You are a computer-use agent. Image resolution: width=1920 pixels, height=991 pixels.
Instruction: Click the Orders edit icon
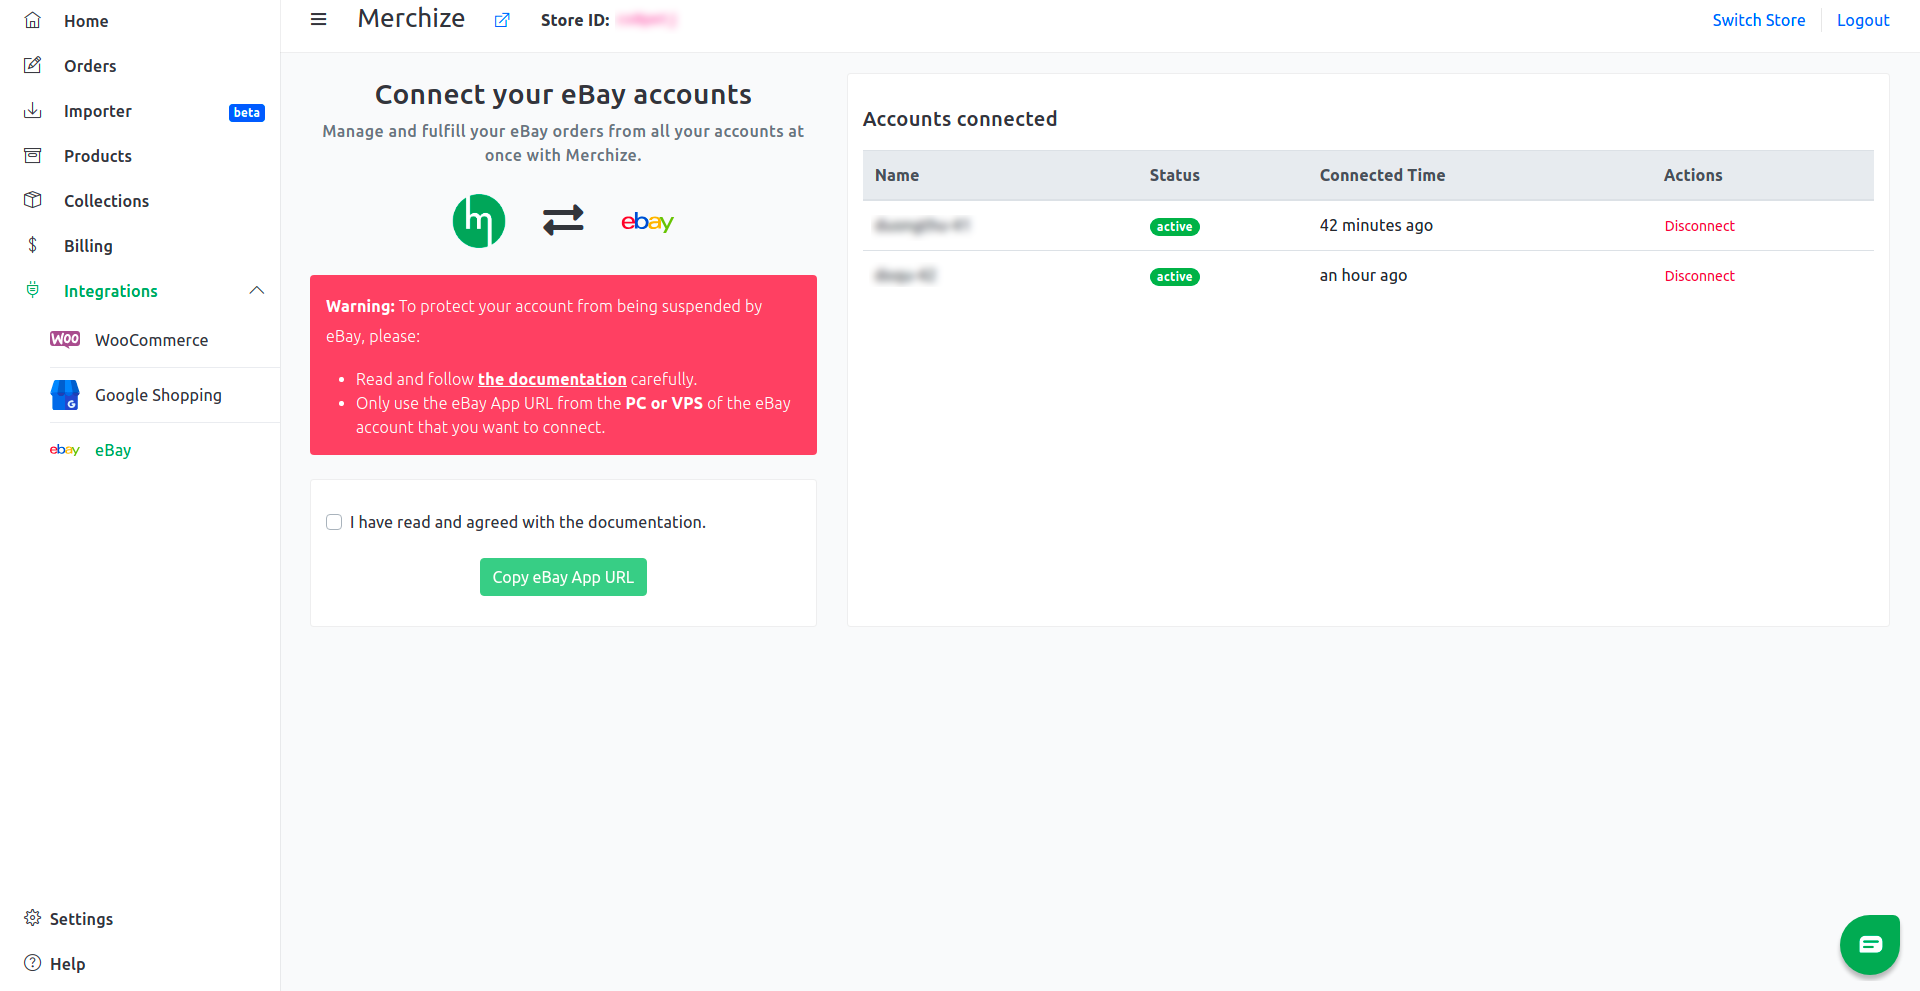[x=32, y=65]
